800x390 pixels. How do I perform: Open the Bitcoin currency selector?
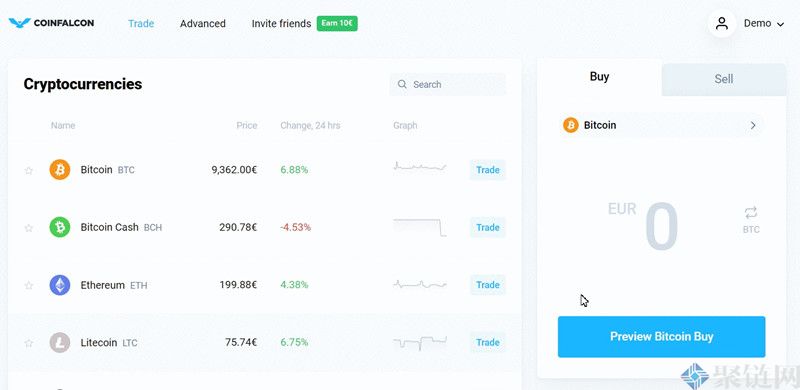(661, 125)
